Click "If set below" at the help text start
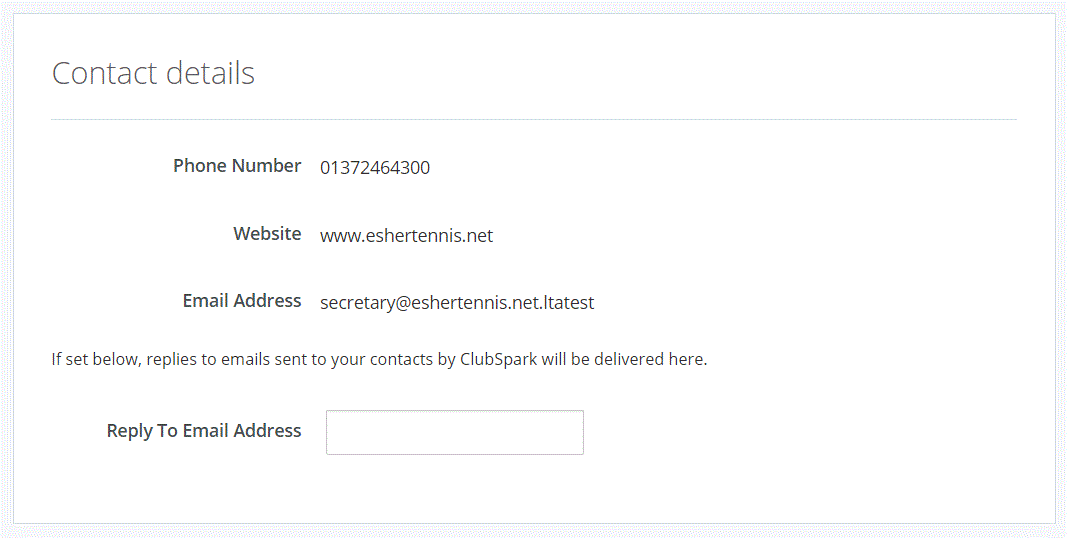 (96, 359)
